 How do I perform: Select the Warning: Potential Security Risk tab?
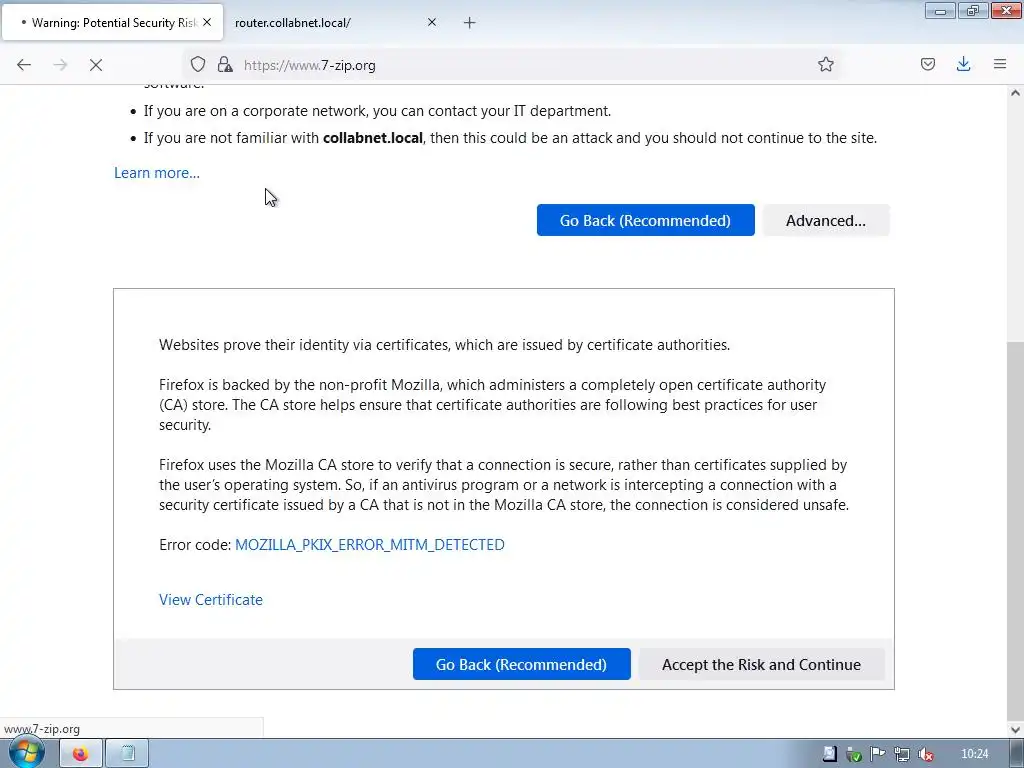pos(112,23)
